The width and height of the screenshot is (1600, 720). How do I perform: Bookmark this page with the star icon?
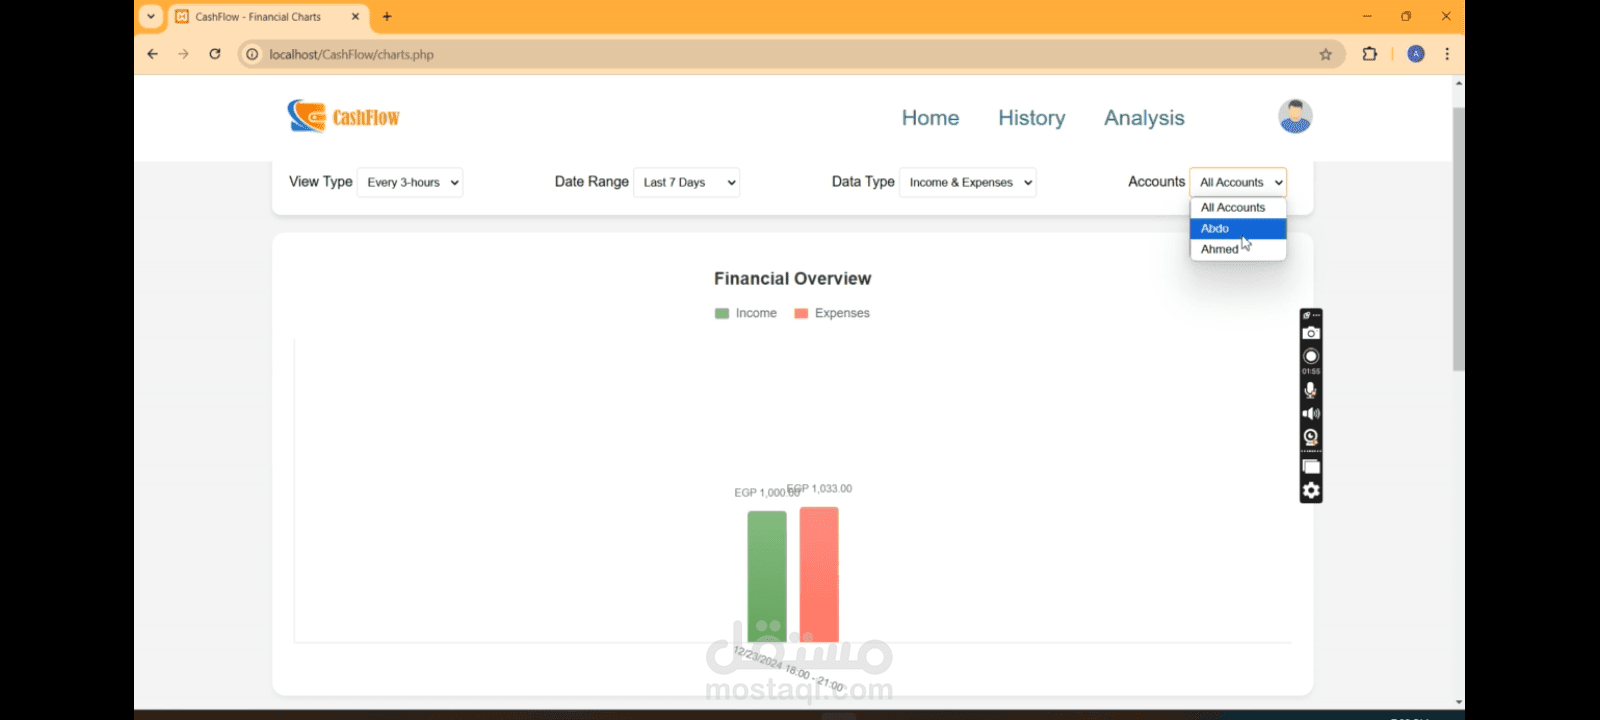[1326, 54]
